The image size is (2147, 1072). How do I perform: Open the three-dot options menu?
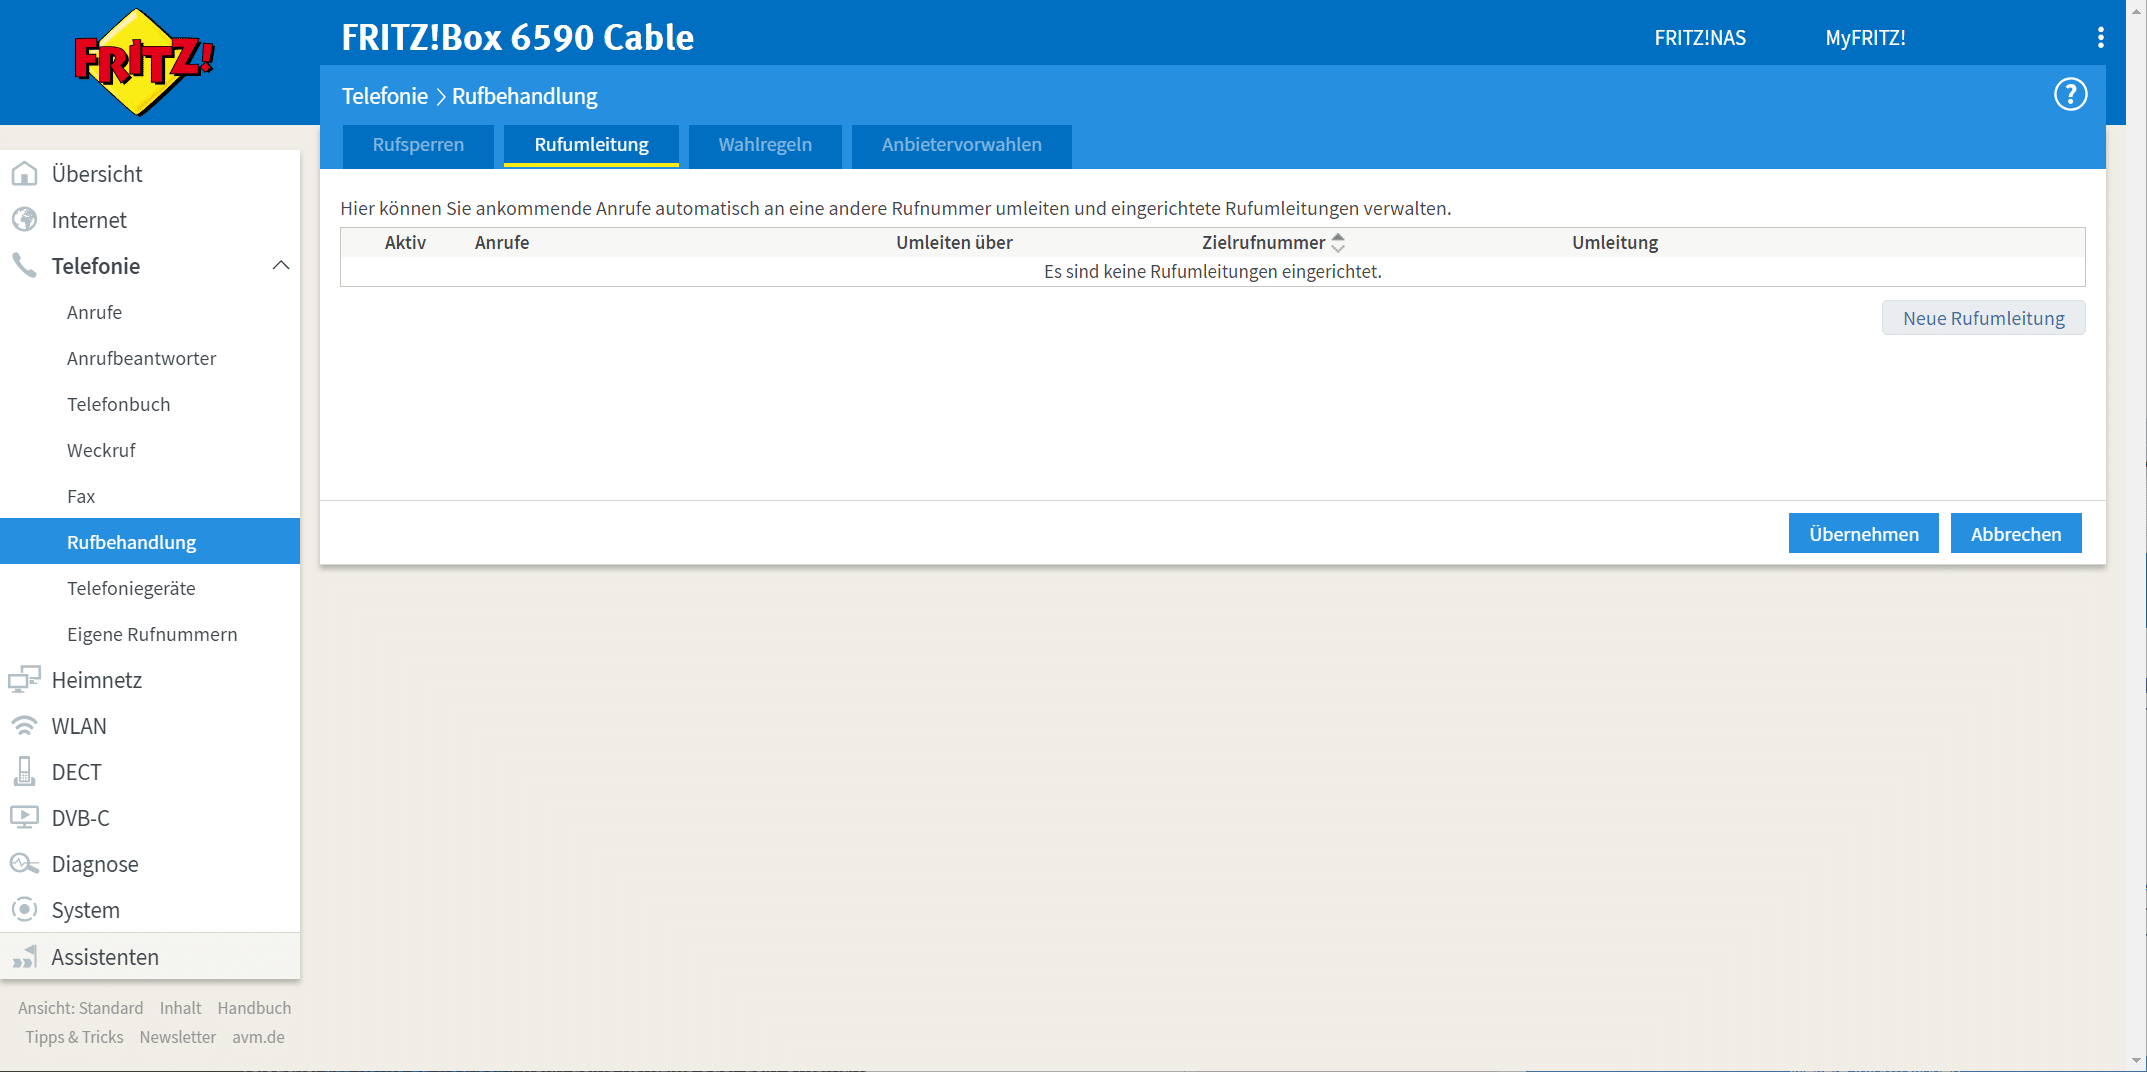click(2100, 38)
